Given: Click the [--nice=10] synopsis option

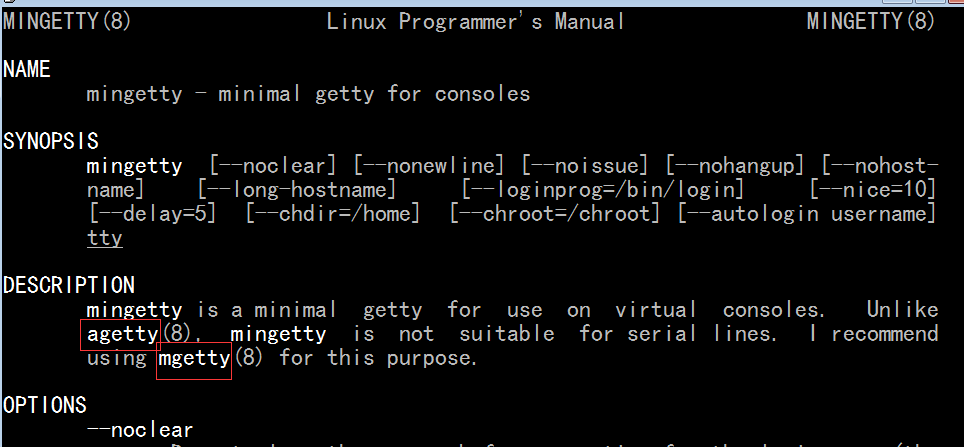Looking at the screenshot, I should click(x=873, y=190).
